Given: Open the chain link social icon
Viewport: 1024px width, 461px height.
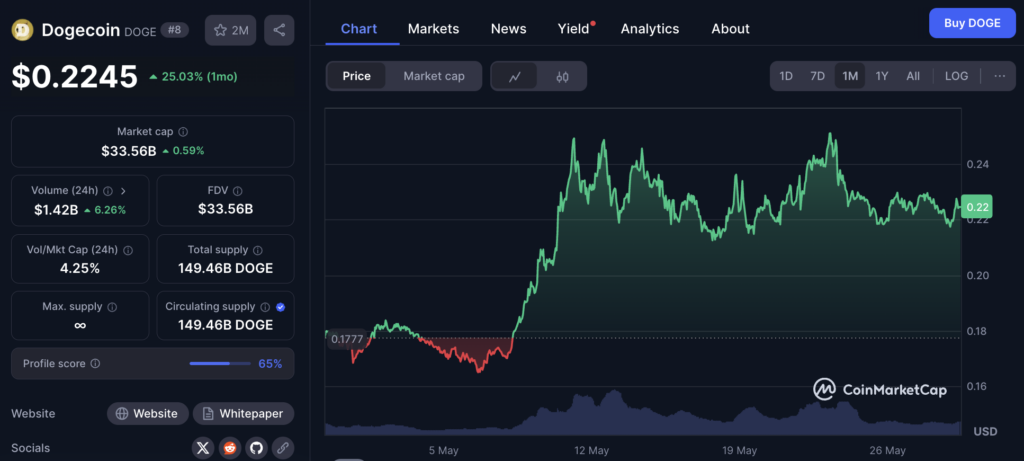Looking at the screenshot, I should (283, 448).
